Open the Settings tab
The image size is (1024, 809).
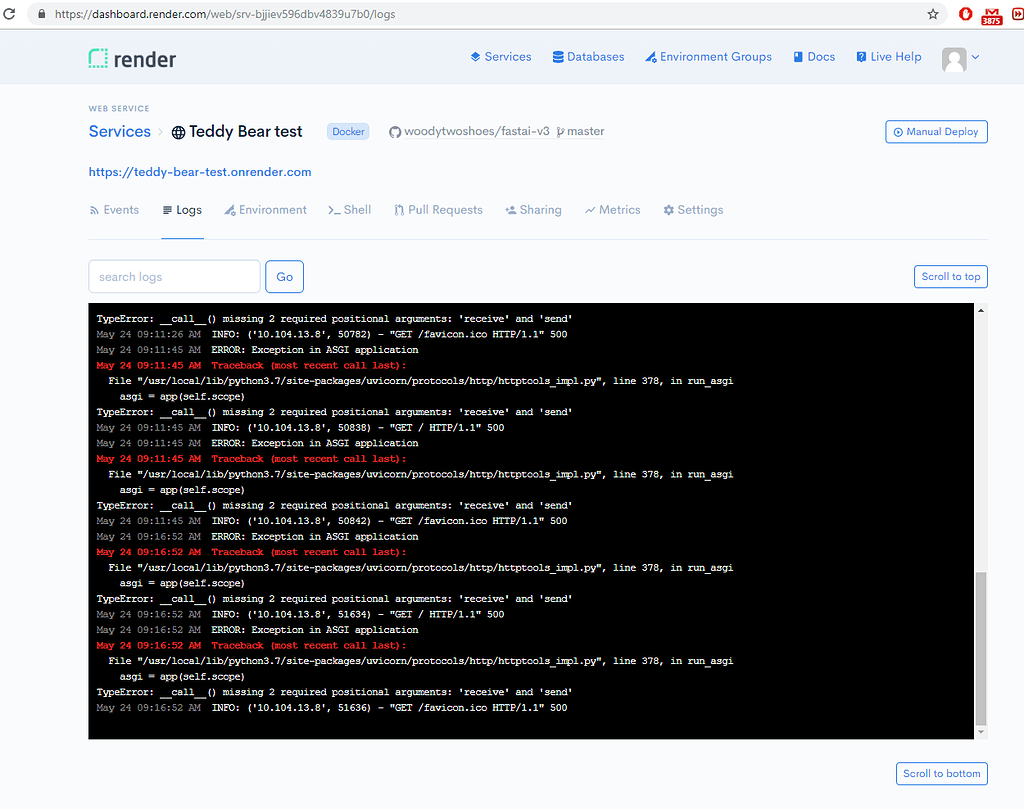(693, 210)
